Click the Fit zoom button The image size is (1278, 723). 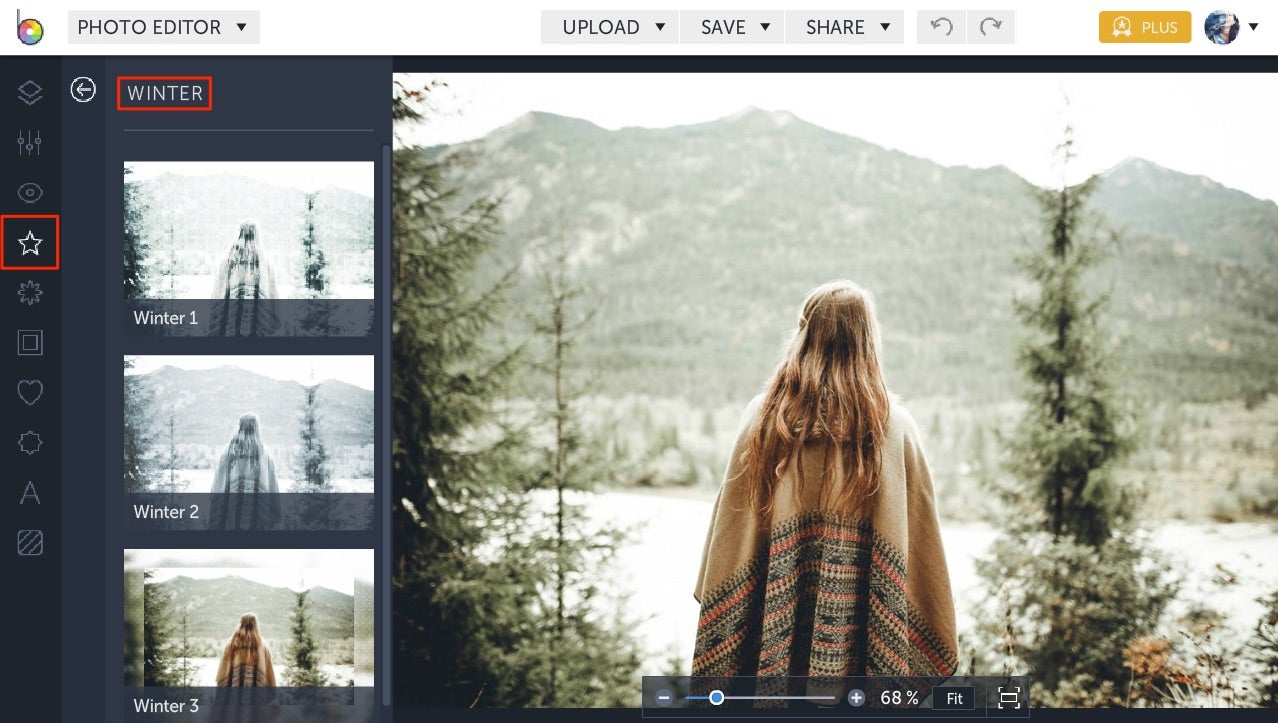953,698
